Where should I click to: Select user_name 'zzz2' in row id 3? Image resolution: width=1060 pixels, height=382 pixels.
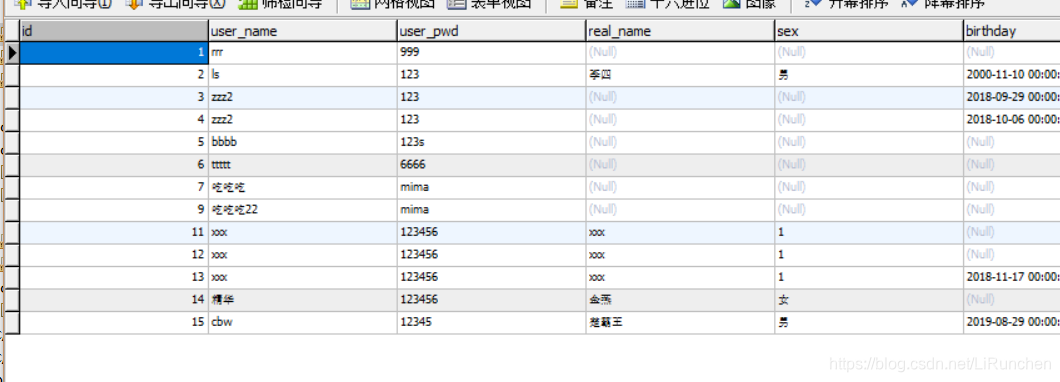coord(302,97)
